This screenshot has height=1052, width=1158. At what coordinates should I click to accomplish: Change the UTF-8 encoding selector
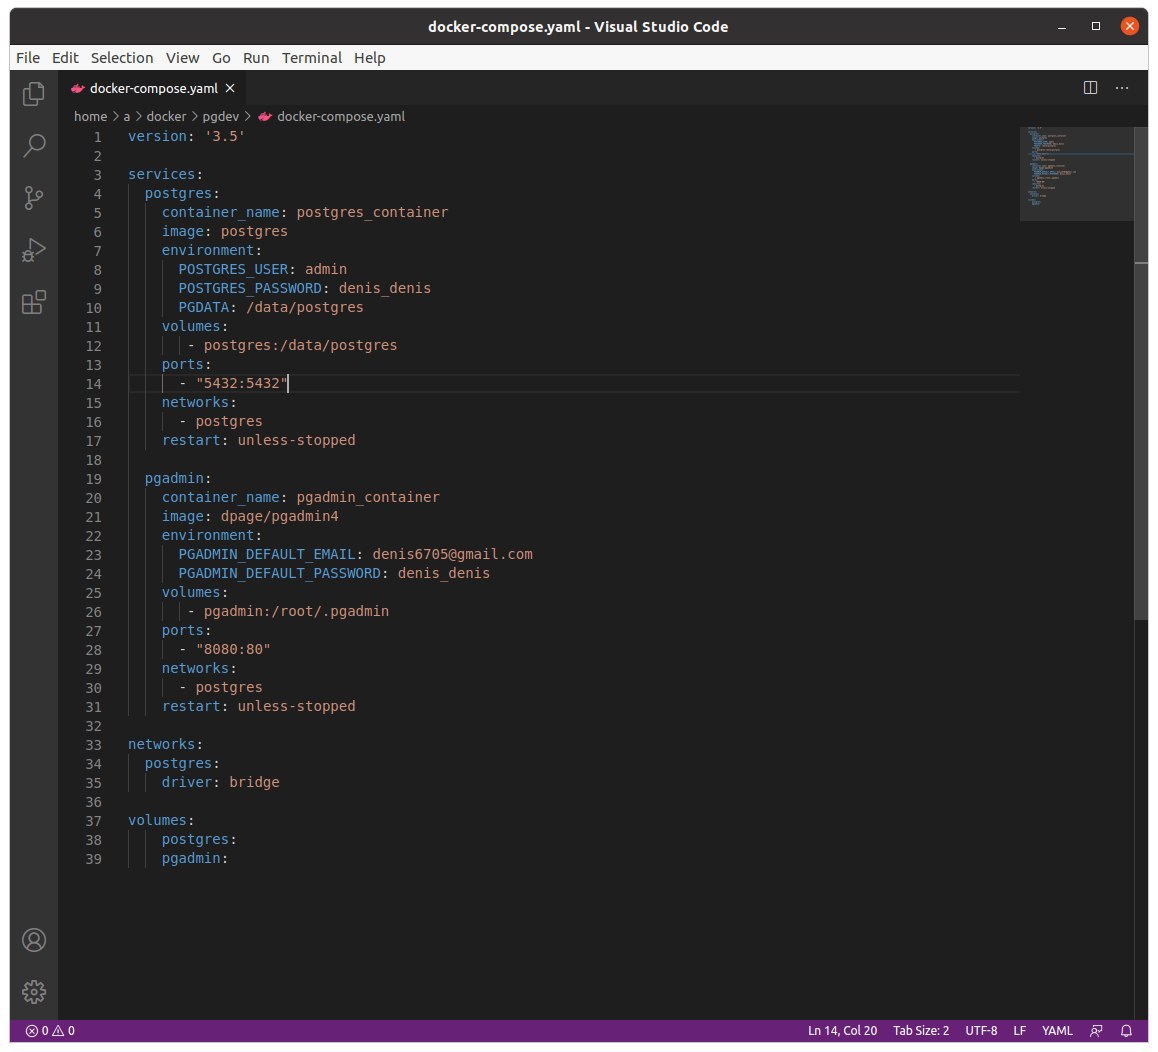tap(981, 1031)
